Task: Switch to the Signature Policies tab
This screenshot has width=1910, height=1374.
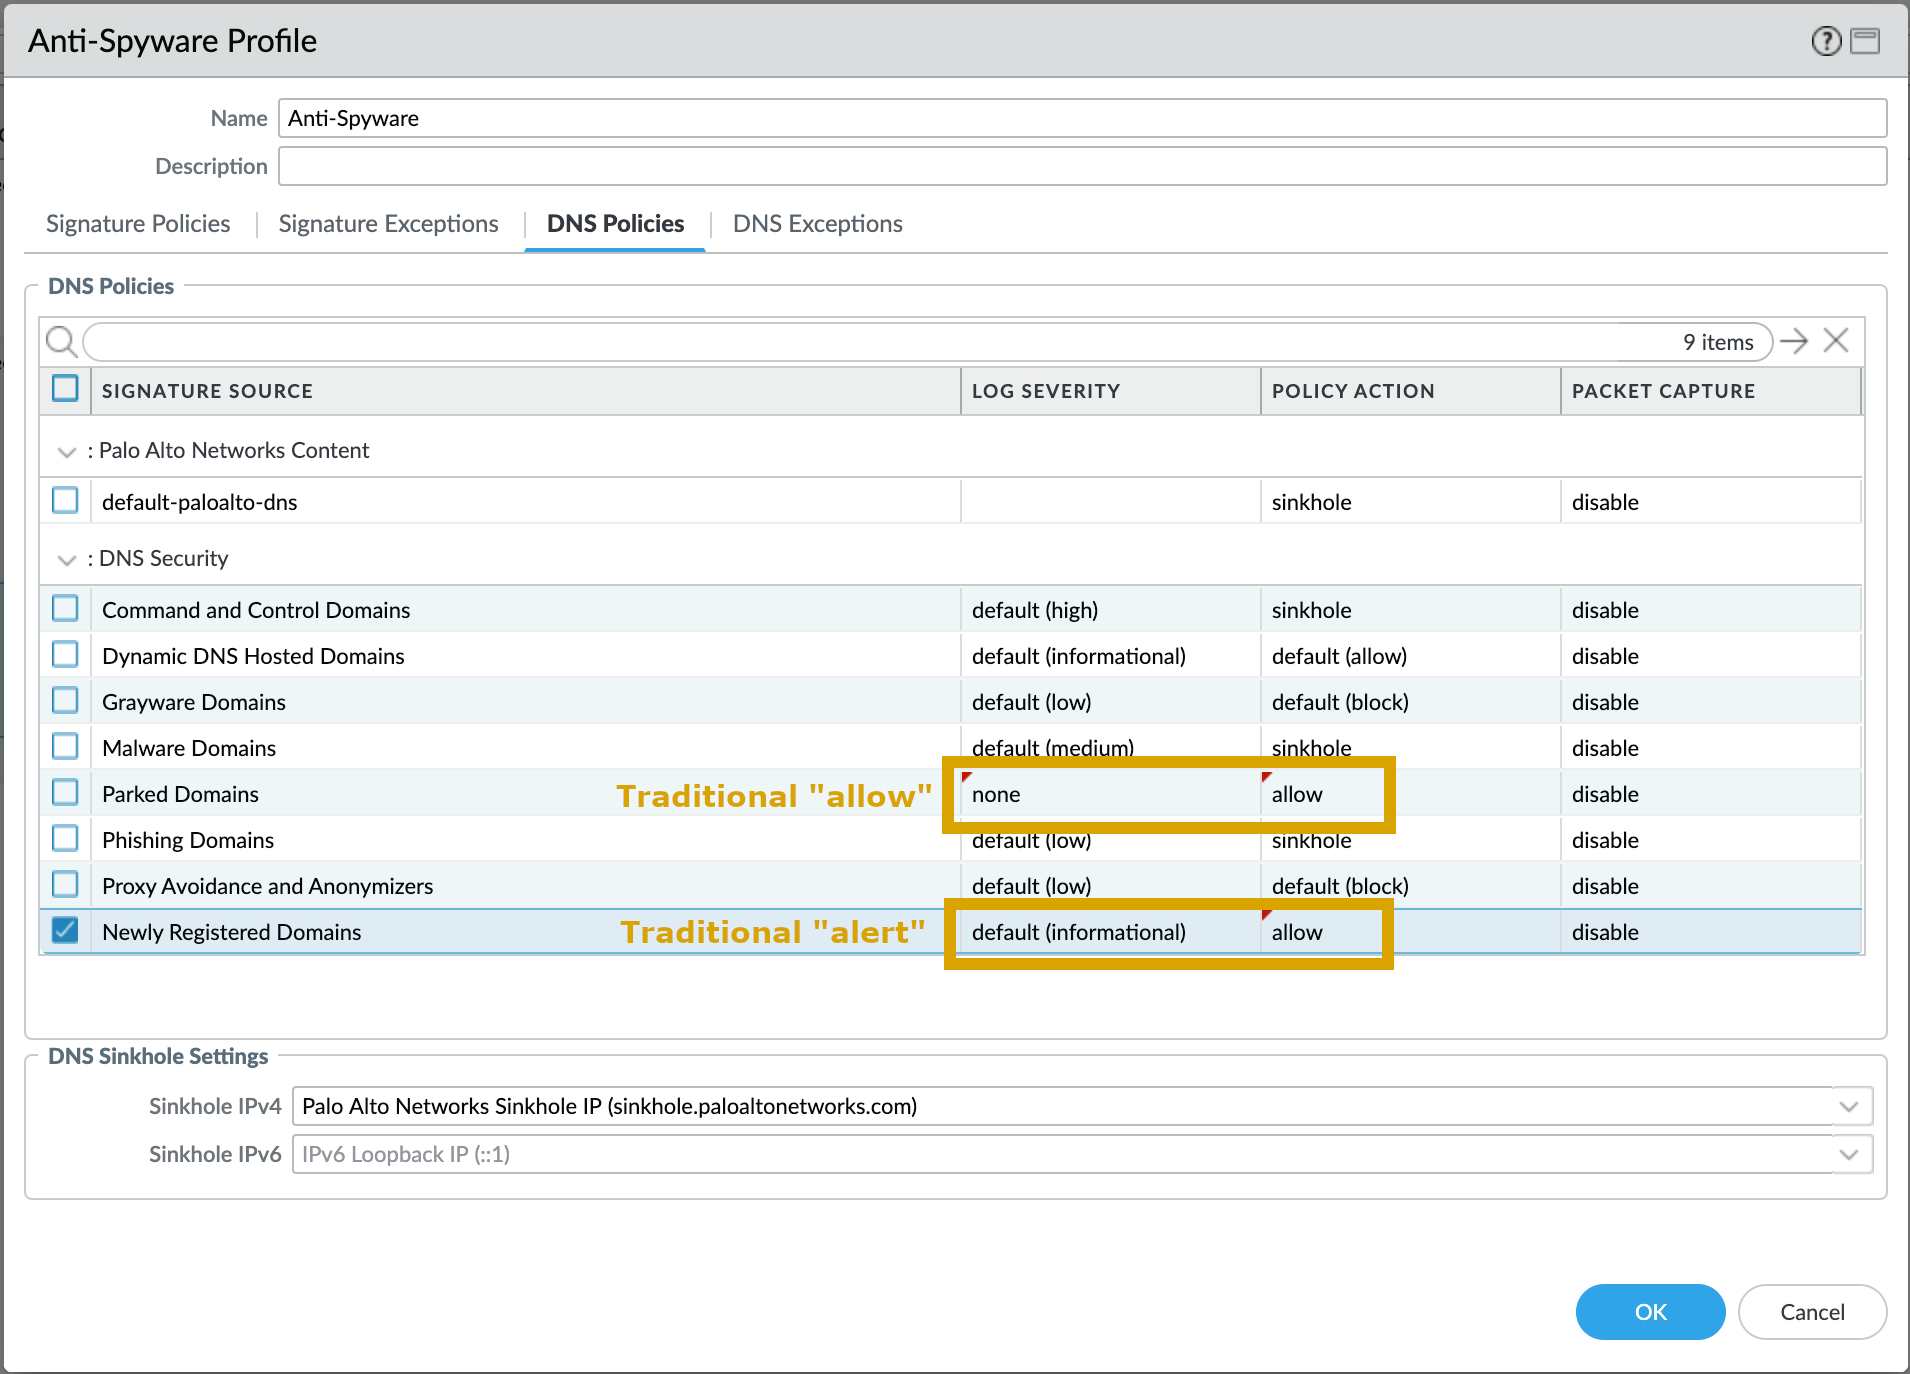Action: [x=138, y=224]
